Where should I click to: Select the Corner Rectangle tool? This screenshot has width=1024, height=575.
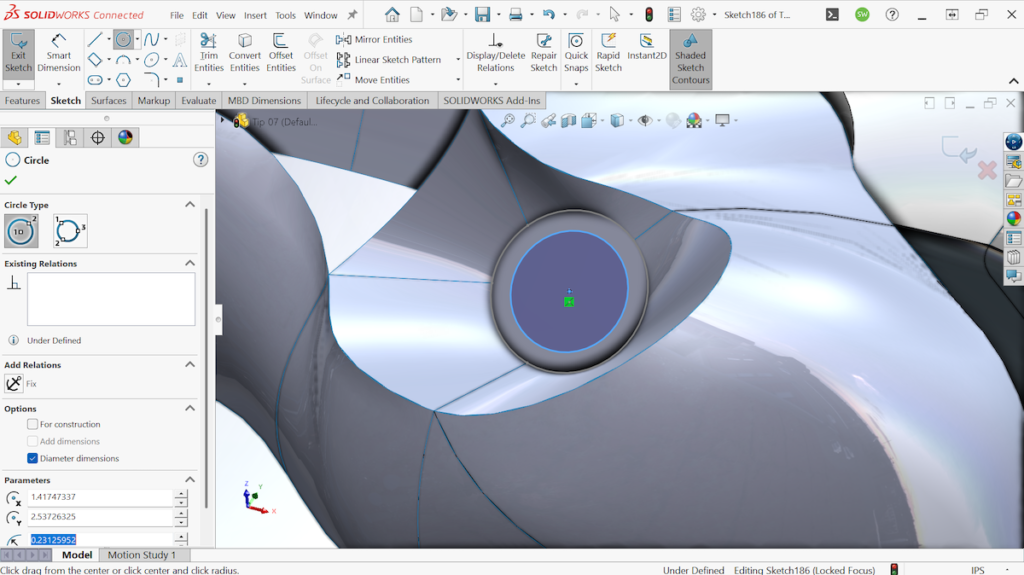[95, 60]
